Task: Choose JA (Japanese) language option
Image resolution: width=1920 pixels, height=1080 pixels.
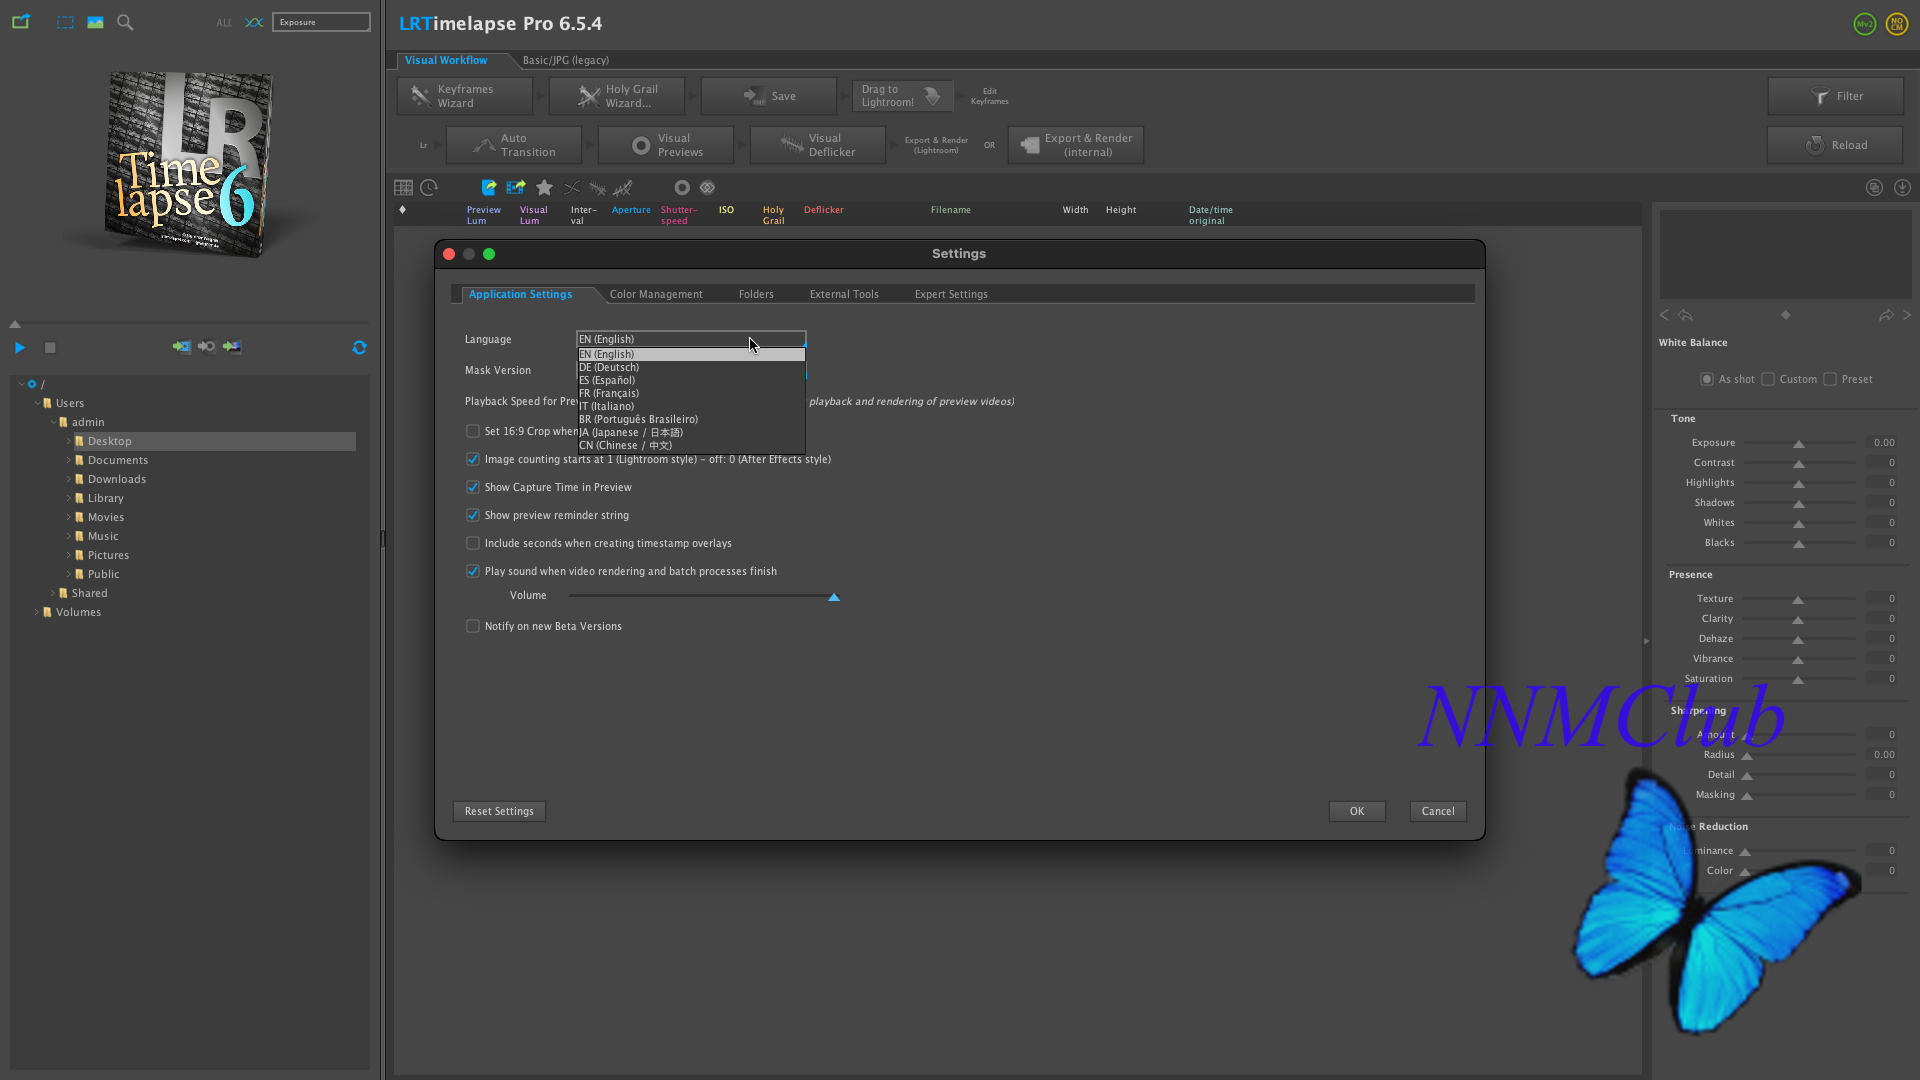Action: [x=691, y=432]
